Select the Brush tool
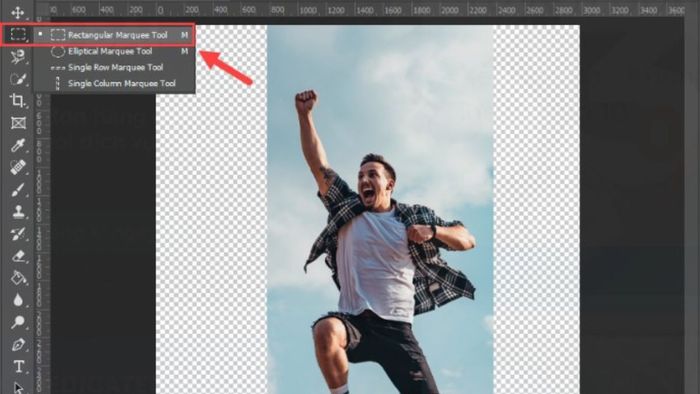The image size is (700, 394). pyautogui.click(x=18, y=190)
